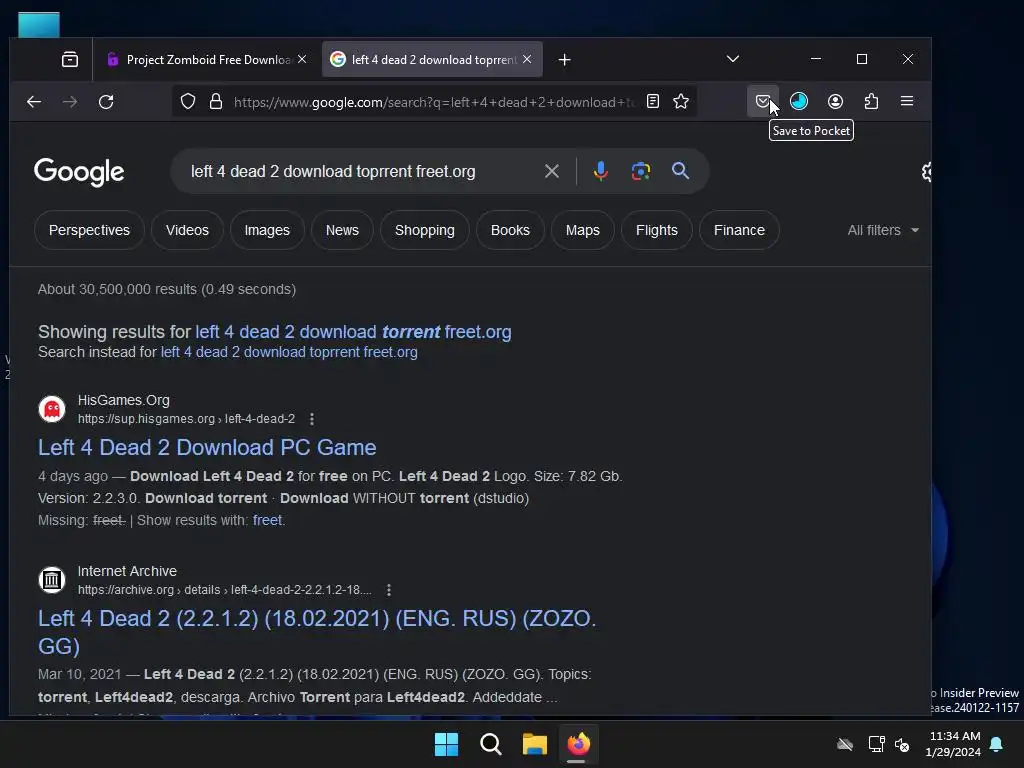Filter results by Finance
Image resolution: width=1024 pixels, height=768 pixels.
coord(739,230)
